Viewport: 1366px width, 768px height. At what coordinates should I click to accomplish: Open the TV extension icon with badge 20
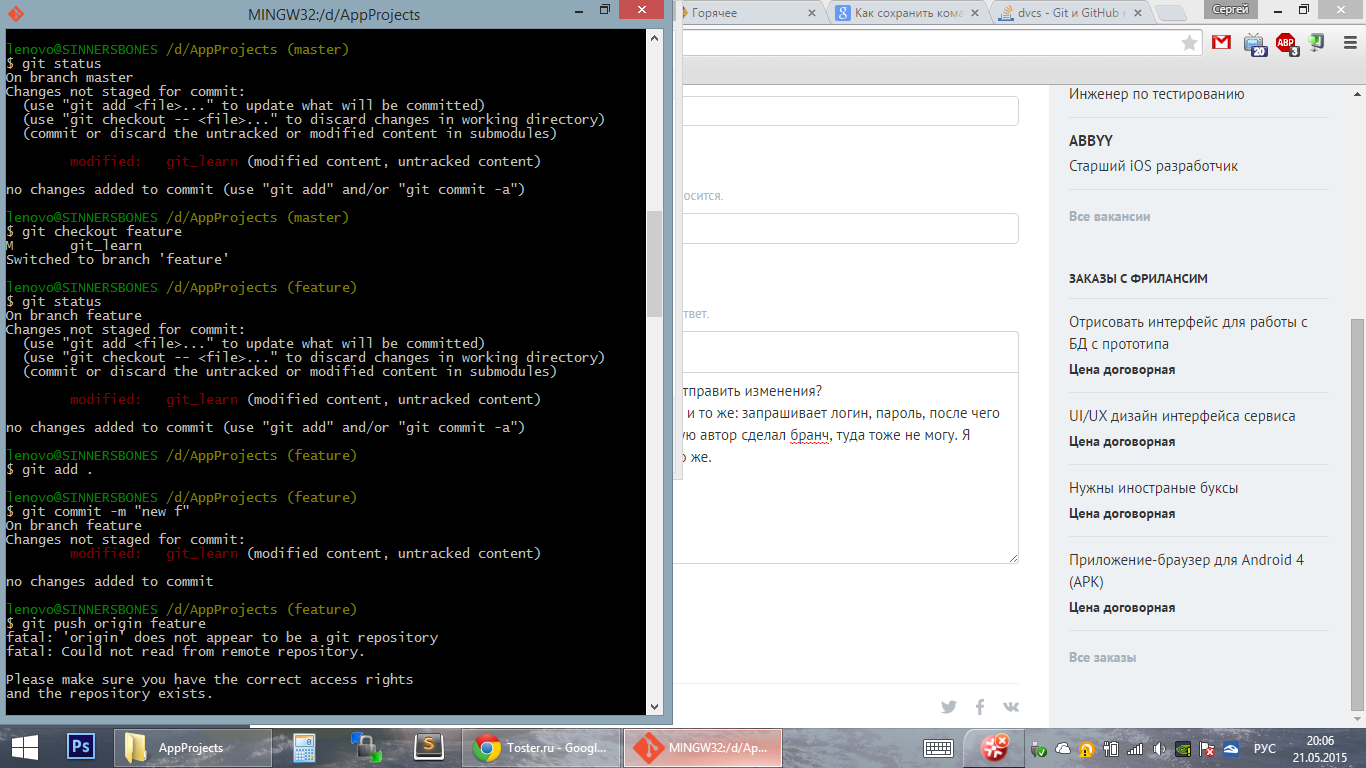click(1254, 43)
